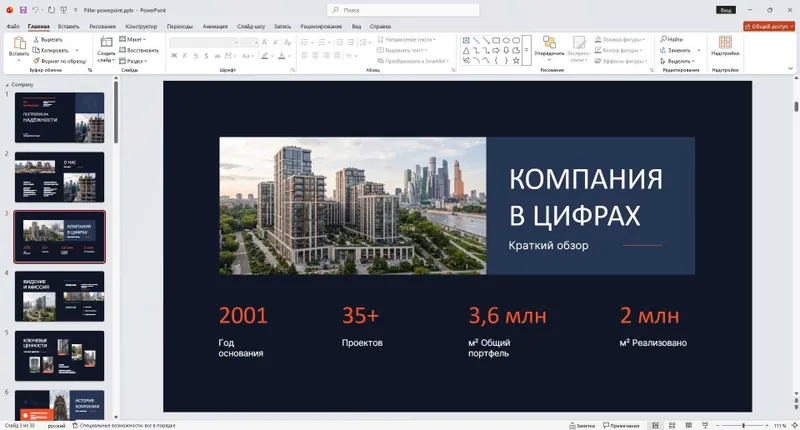This screenshot has height=430, width=800.
Task: Select the triangle shape in the shapes gallery
Action: (x=466, y=50)
